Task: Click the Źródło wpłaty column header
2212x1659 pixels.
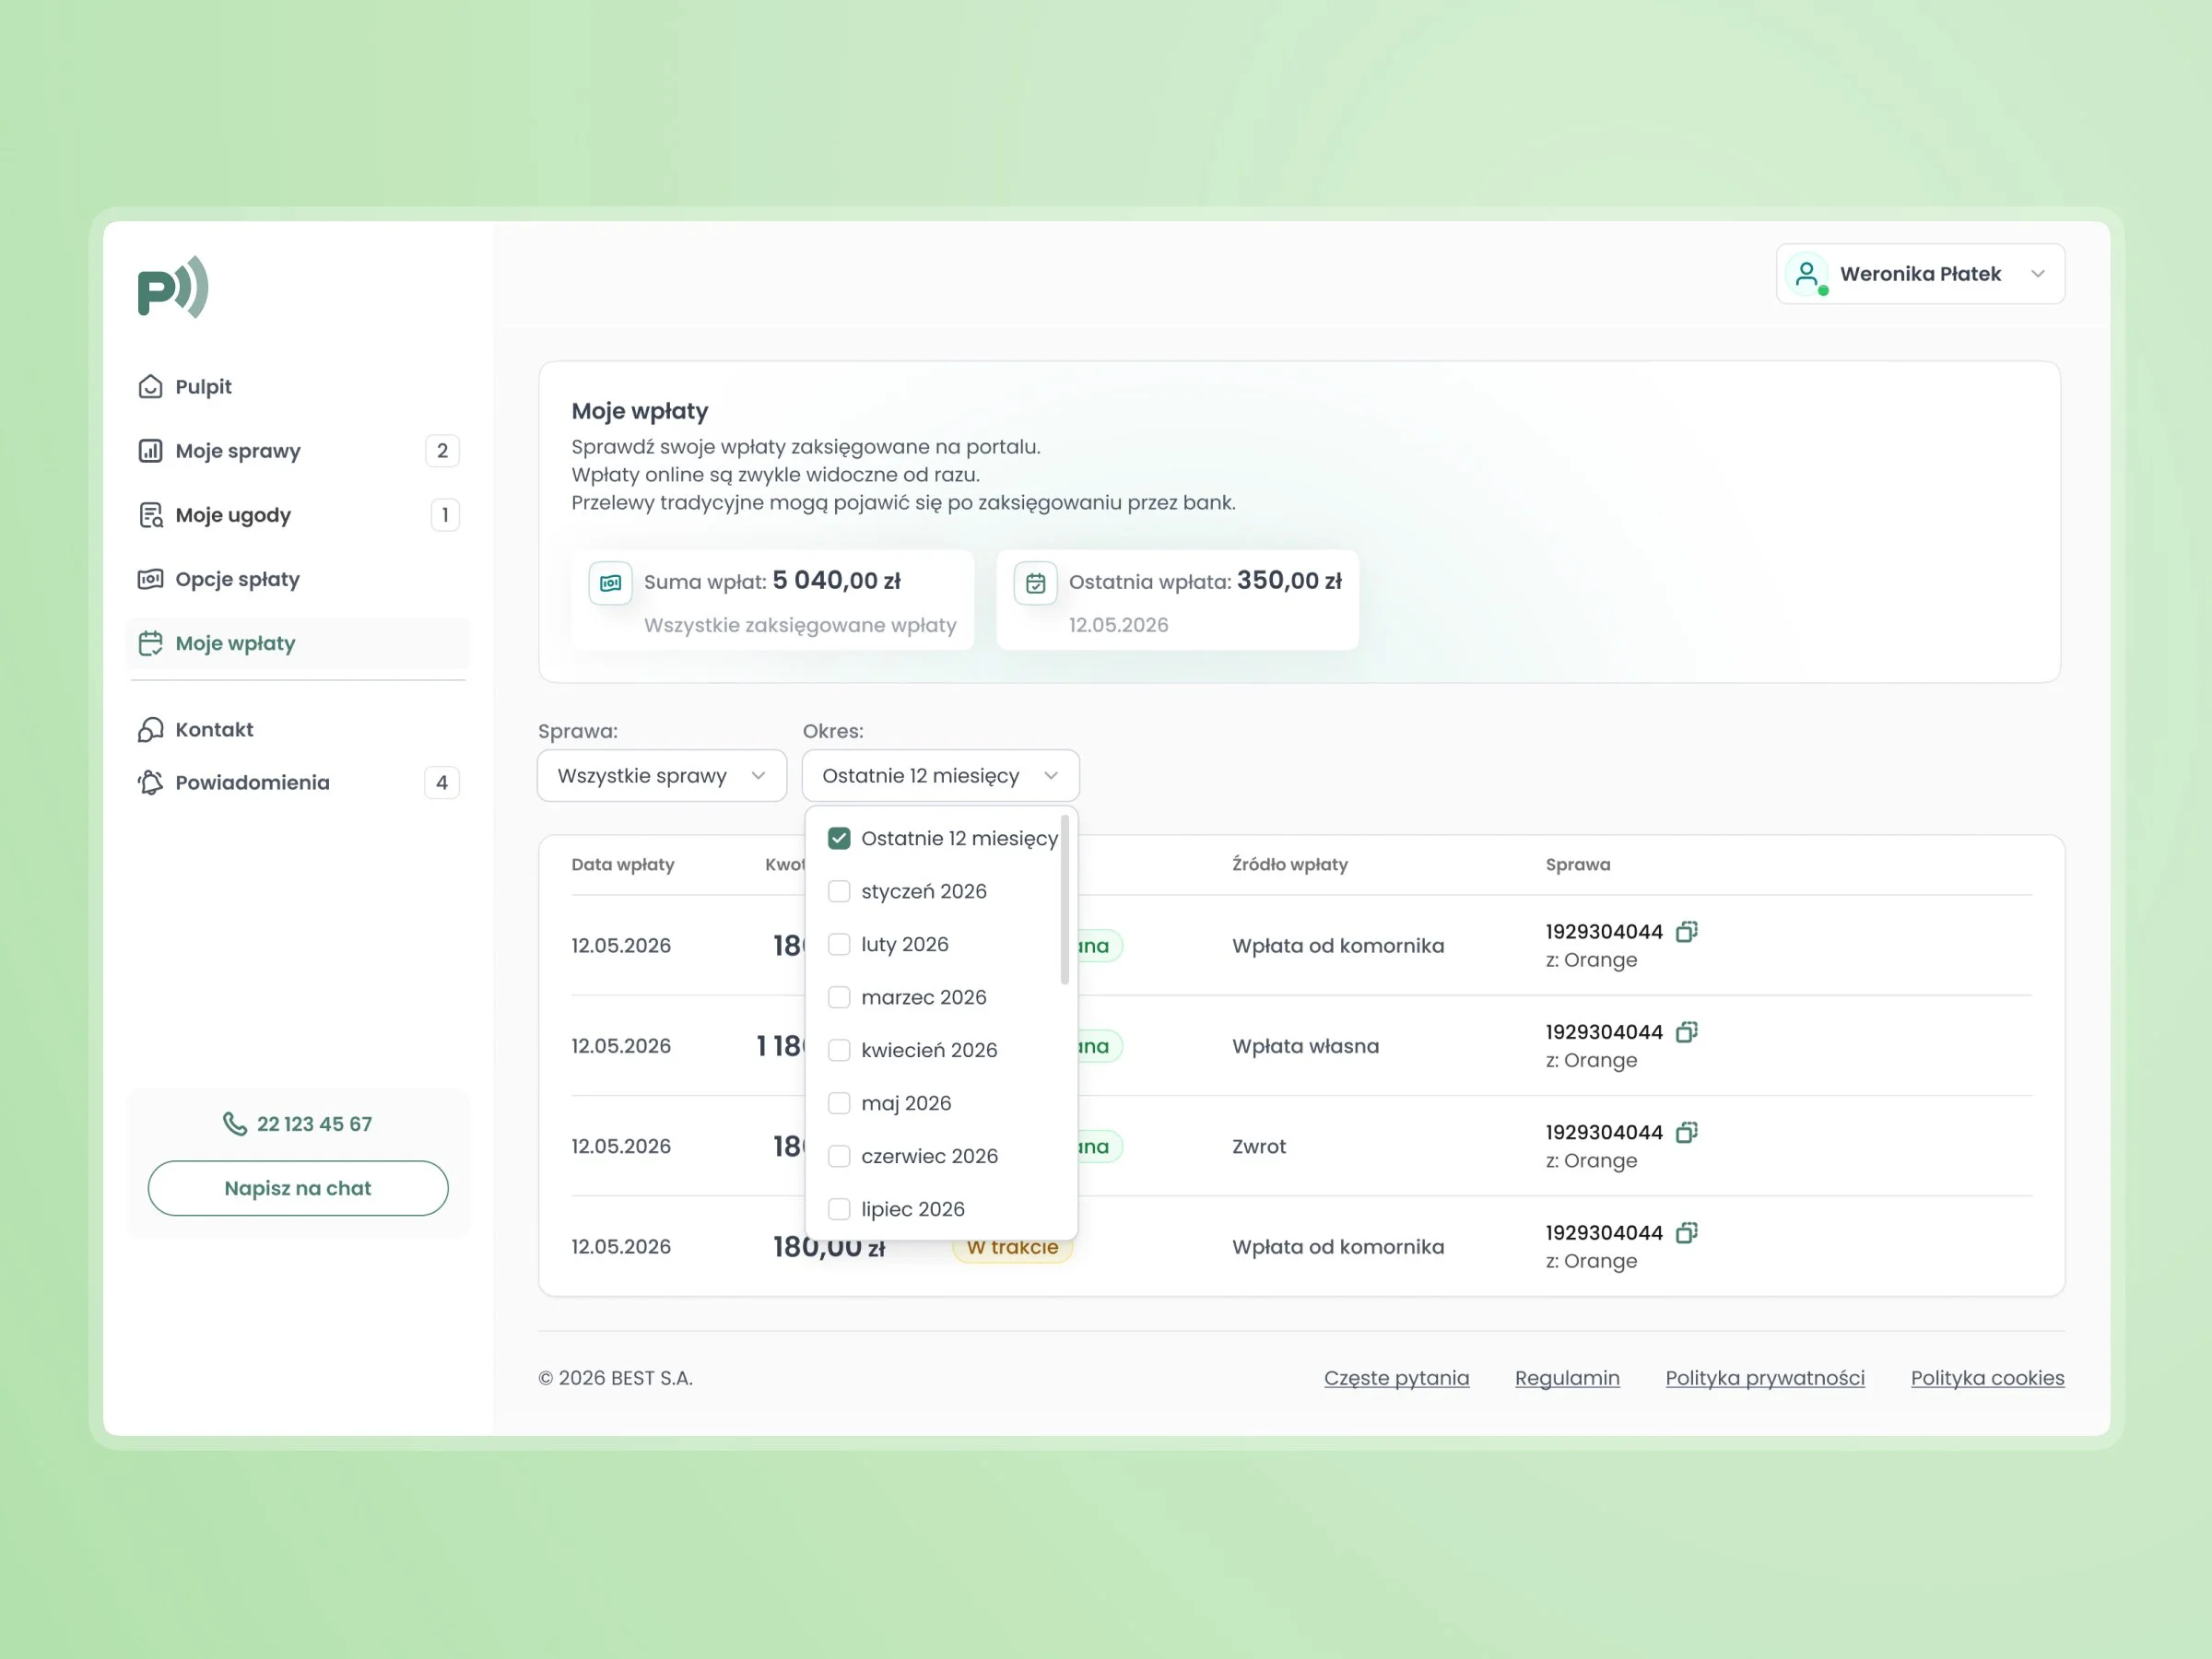Action: coord(1289,864)
